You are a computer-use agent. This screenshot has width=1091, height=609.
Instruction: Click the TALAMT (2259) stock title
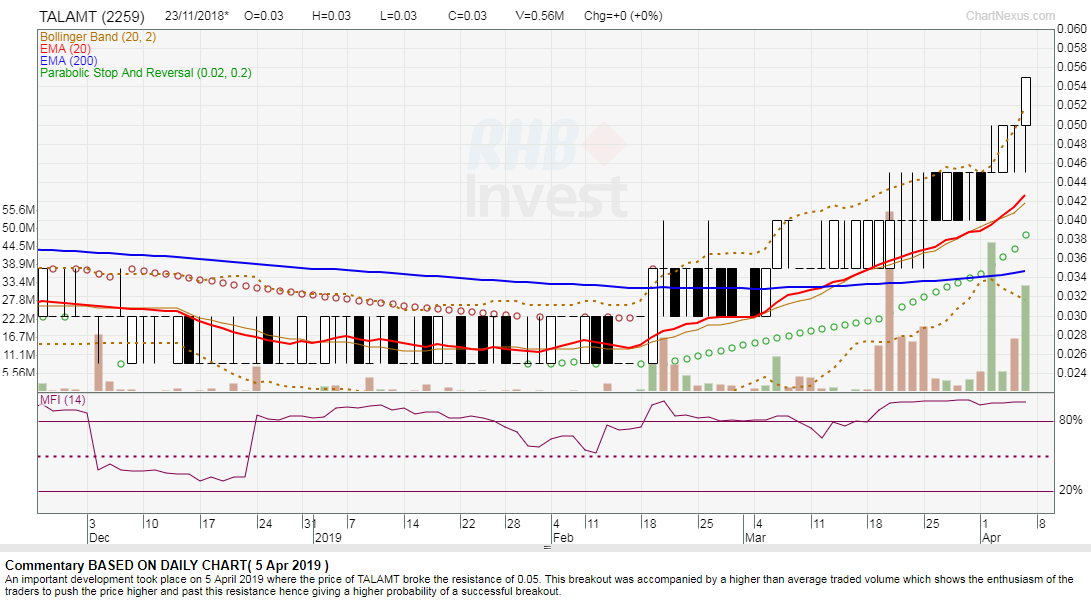click(x=92, y=16)
